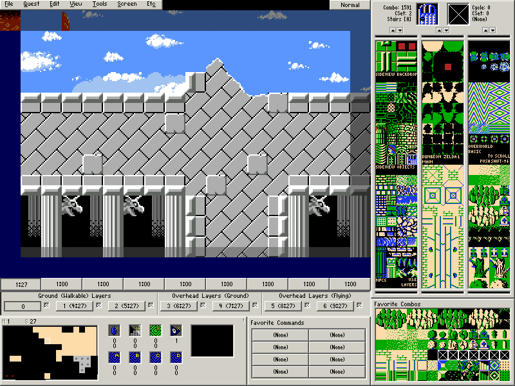Click the bottom-right Favorite Commands (None) slot
The width and height of the screenshot is (515, 386).
[337, 371]
